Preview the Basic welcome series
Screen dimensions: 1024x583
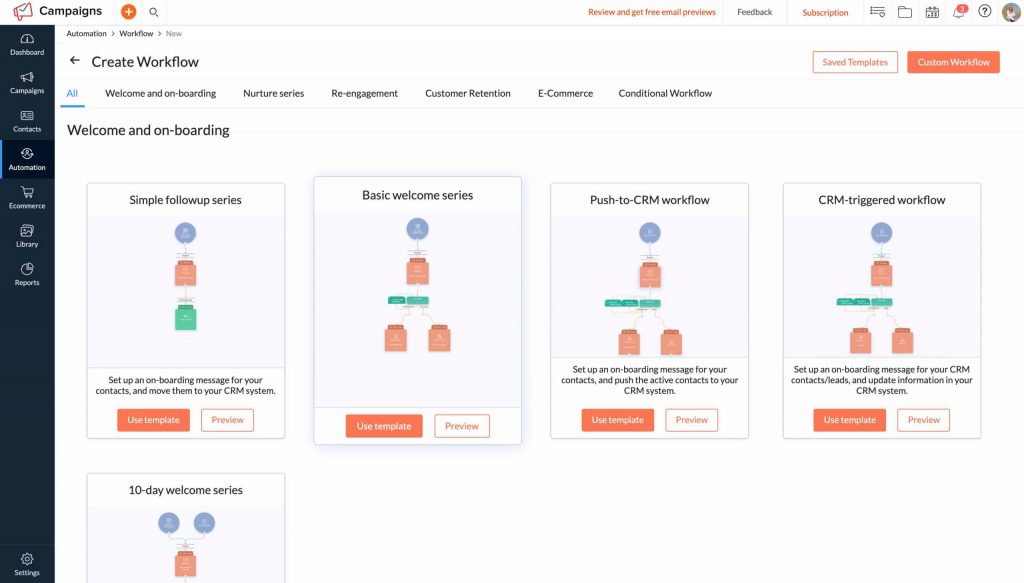click(x=462, y=426)
